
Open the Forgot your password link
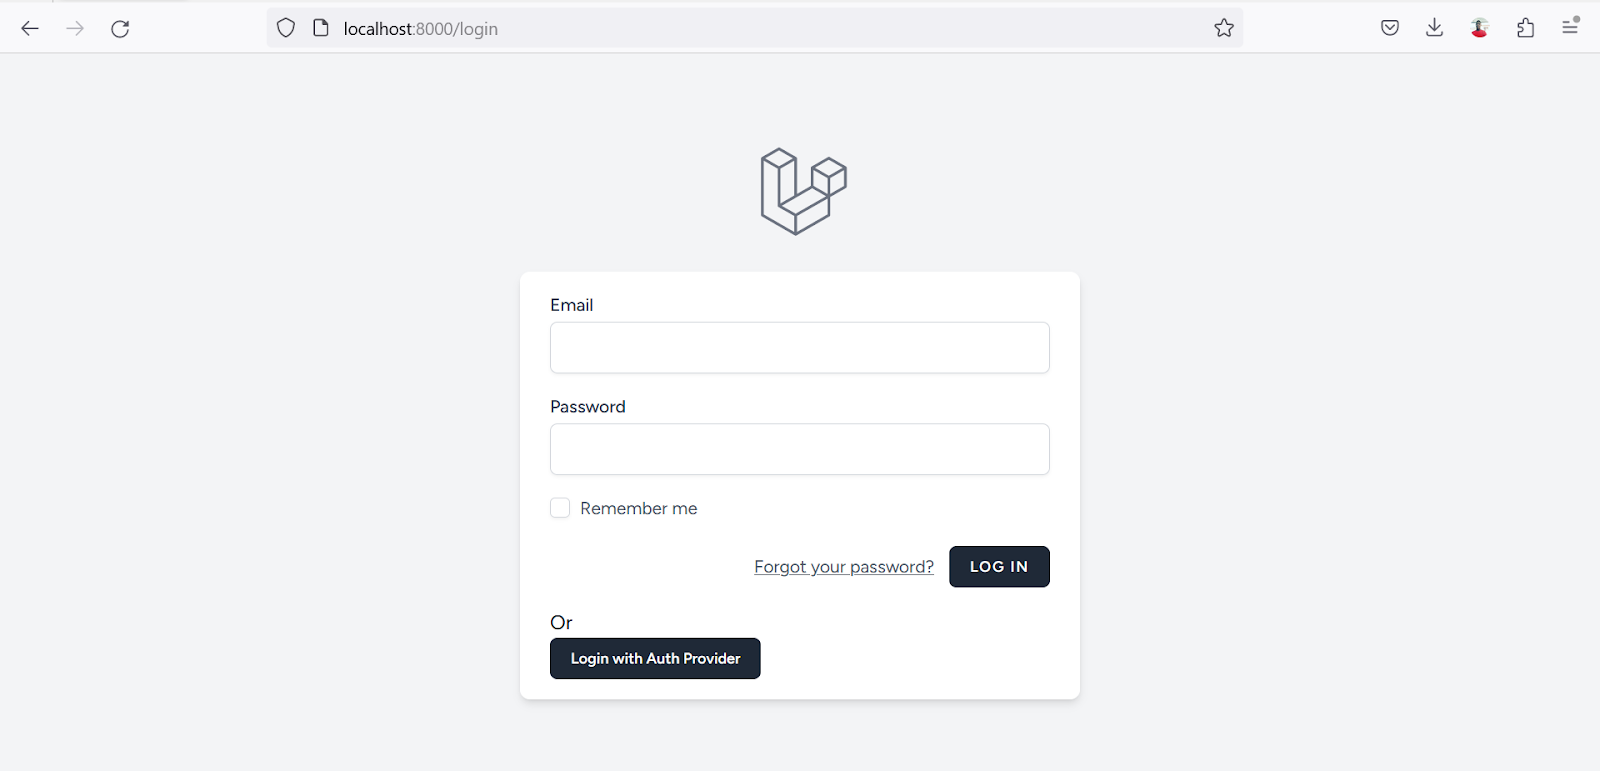click(x=843, y=566)
